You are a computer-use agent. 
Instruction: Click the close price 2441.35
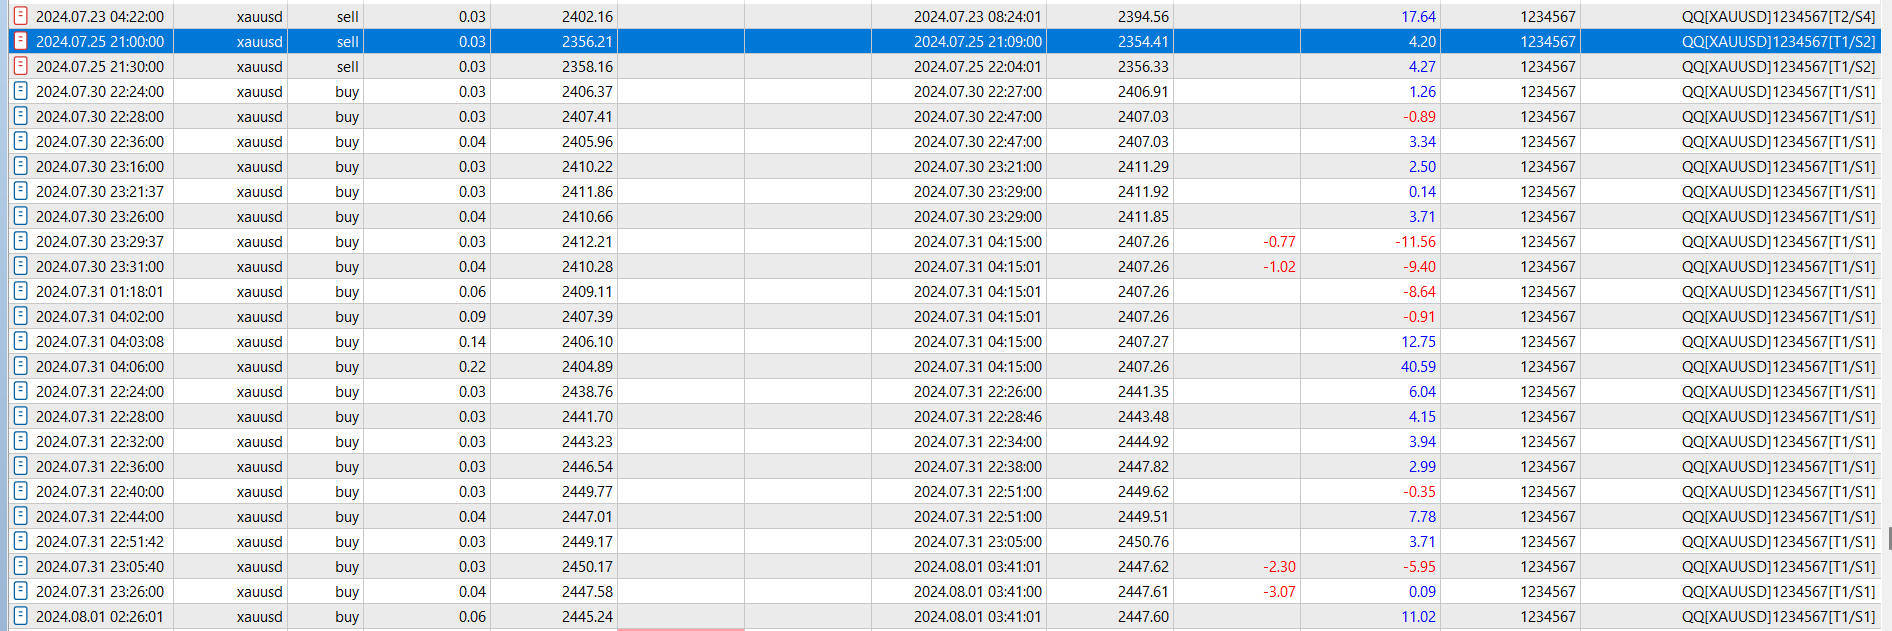tap(1143, 392)
